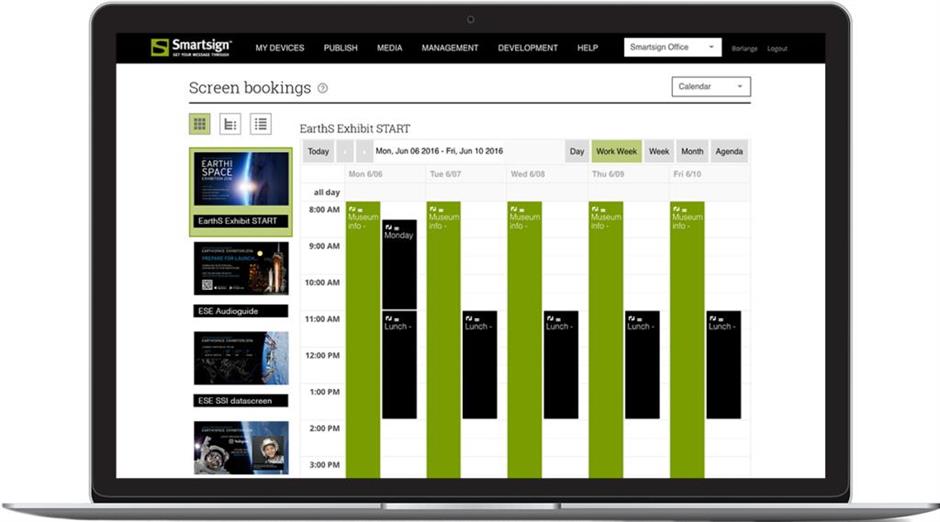Screen dimensions: 940x522
Task: Open the Publish menu
Action: coord(340,48)
